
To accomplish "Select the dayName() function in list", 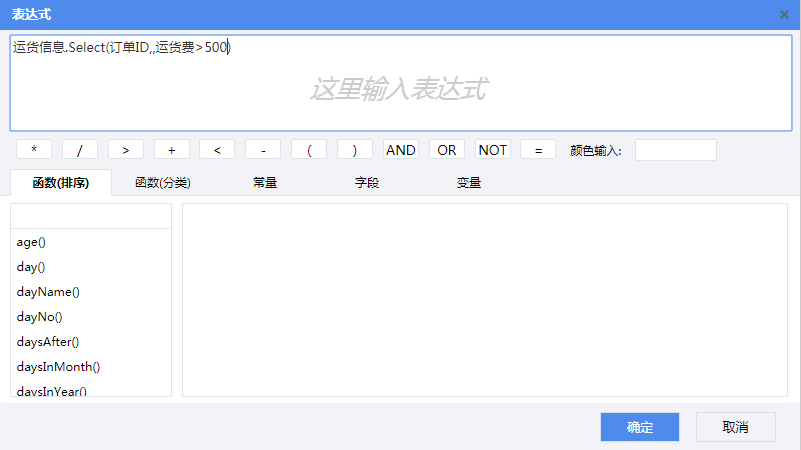I will (48, 292).
